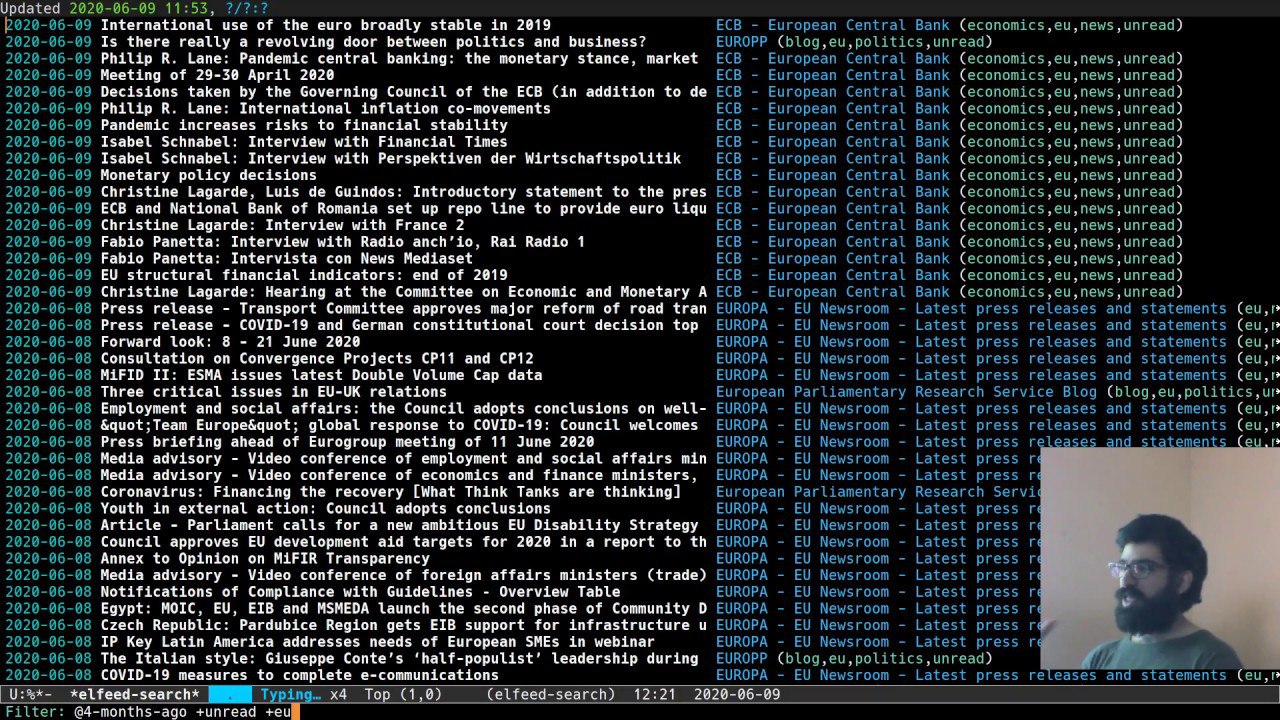The image size is (1280, 720).
Task: Select "Notifications of Compliance with Guidelines - Overview Table"
Action: pyautogui.click(x=360, y=592)
